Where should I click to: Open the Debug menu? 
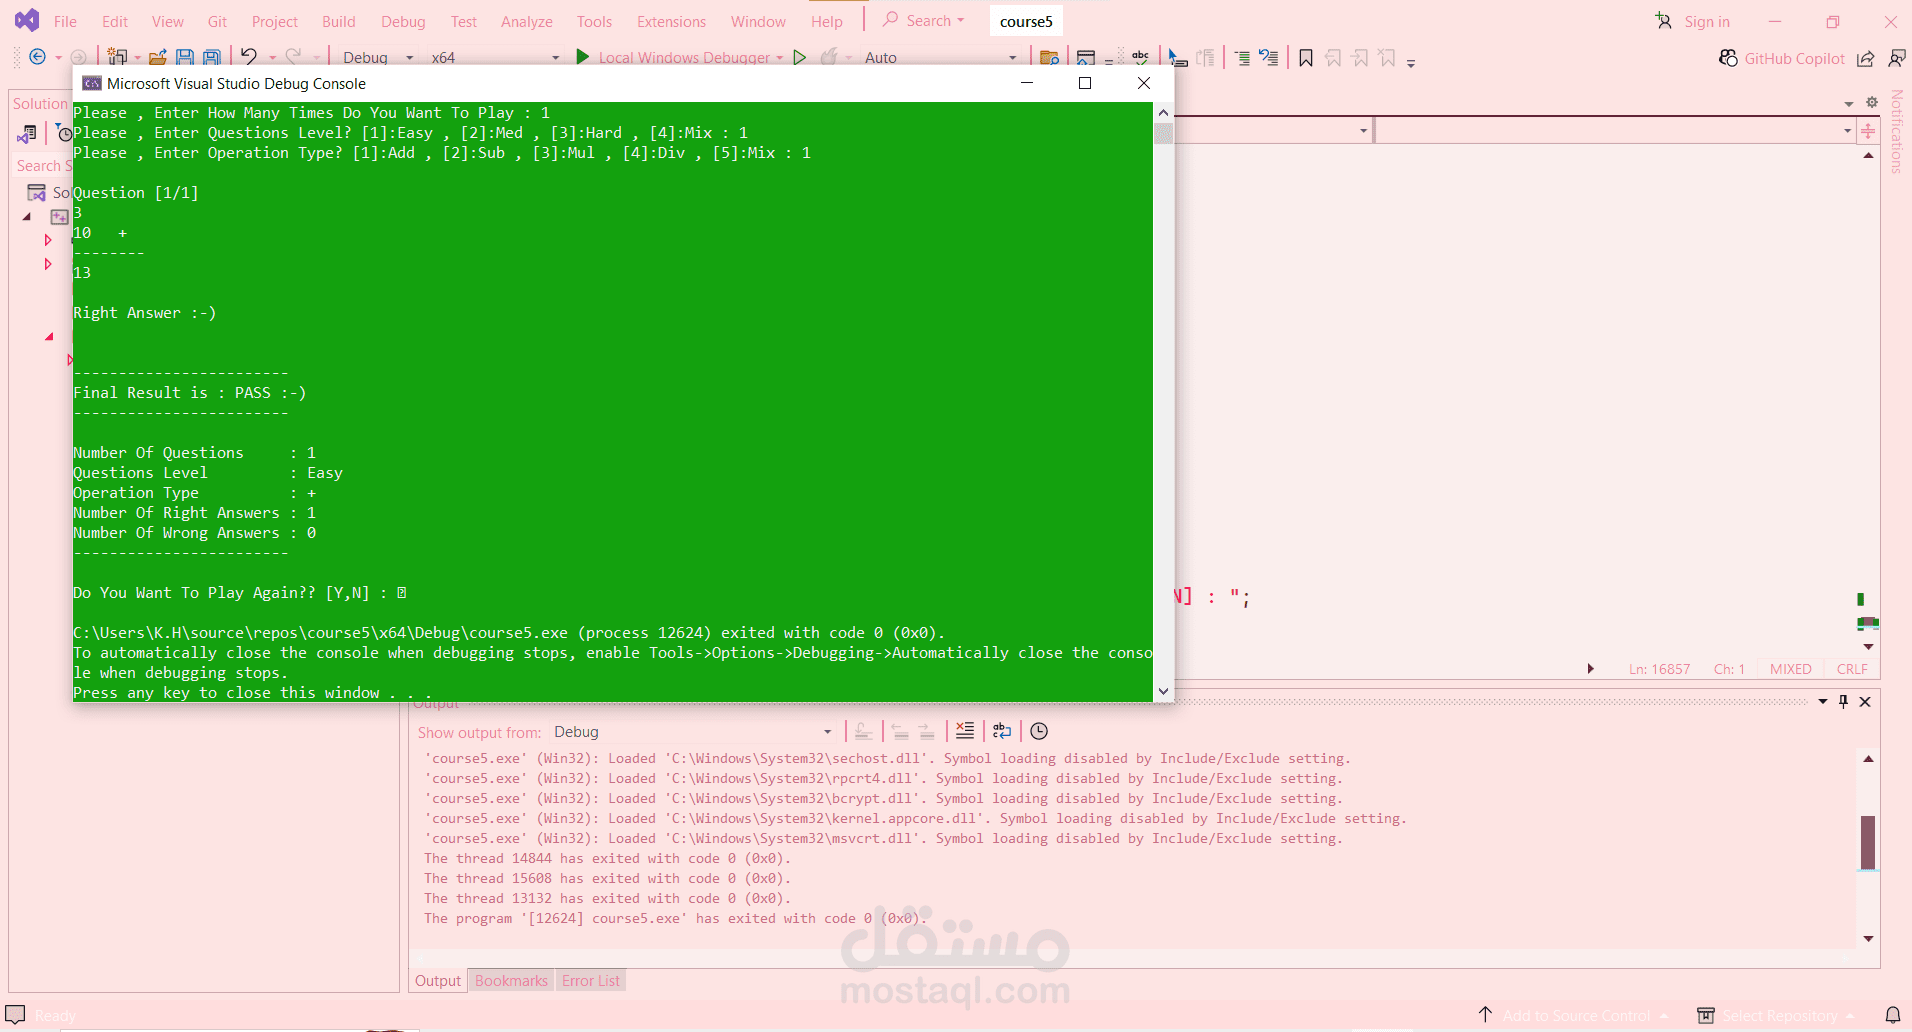(403, 21)
